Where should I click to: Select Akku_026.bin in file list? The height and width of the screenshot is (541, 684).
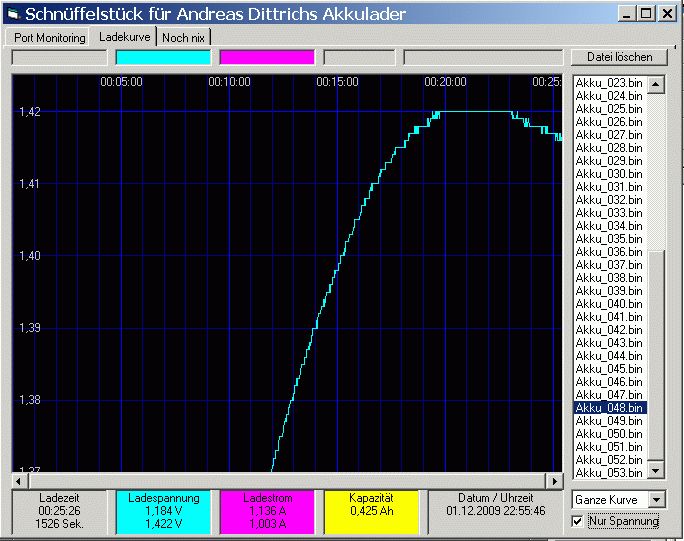point(609,122)
